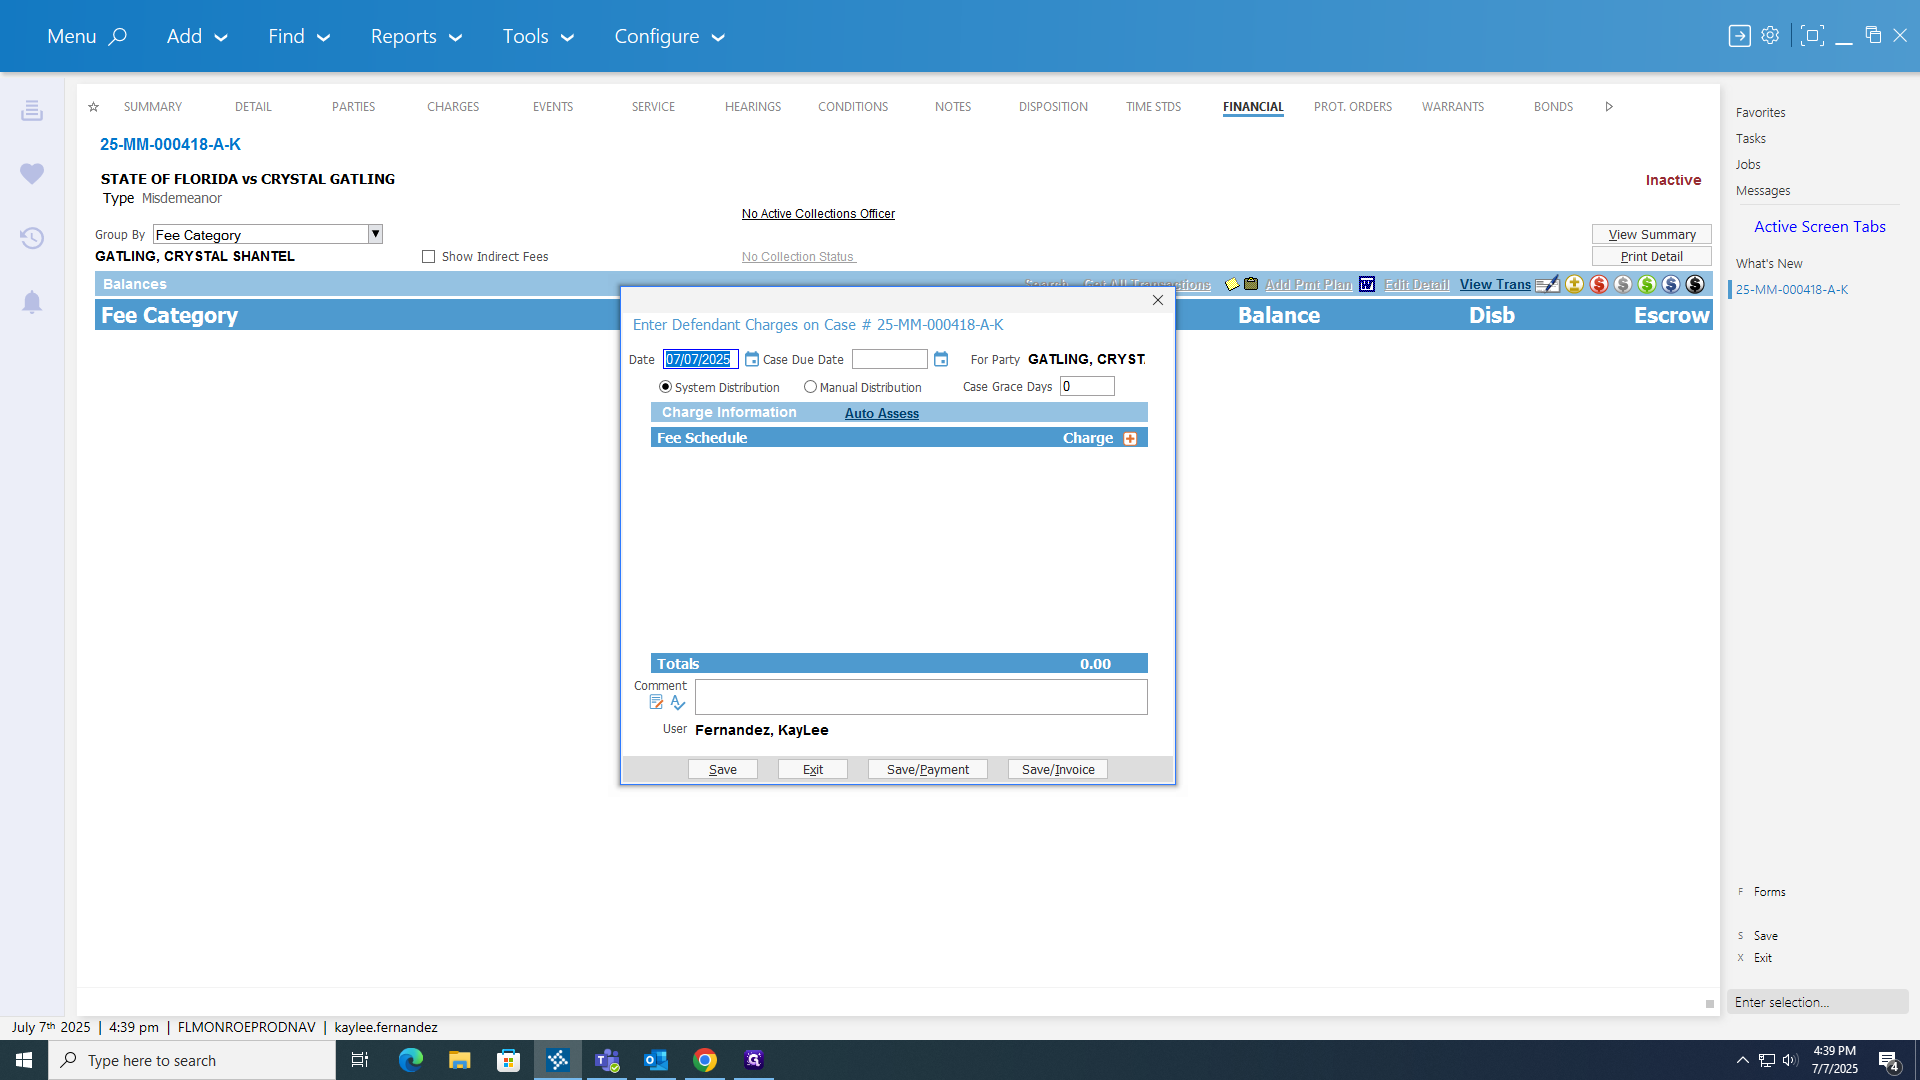The image size is (1920, 1080).
Task: Open the settings gear in top bar
Action: pos(1770,35)
